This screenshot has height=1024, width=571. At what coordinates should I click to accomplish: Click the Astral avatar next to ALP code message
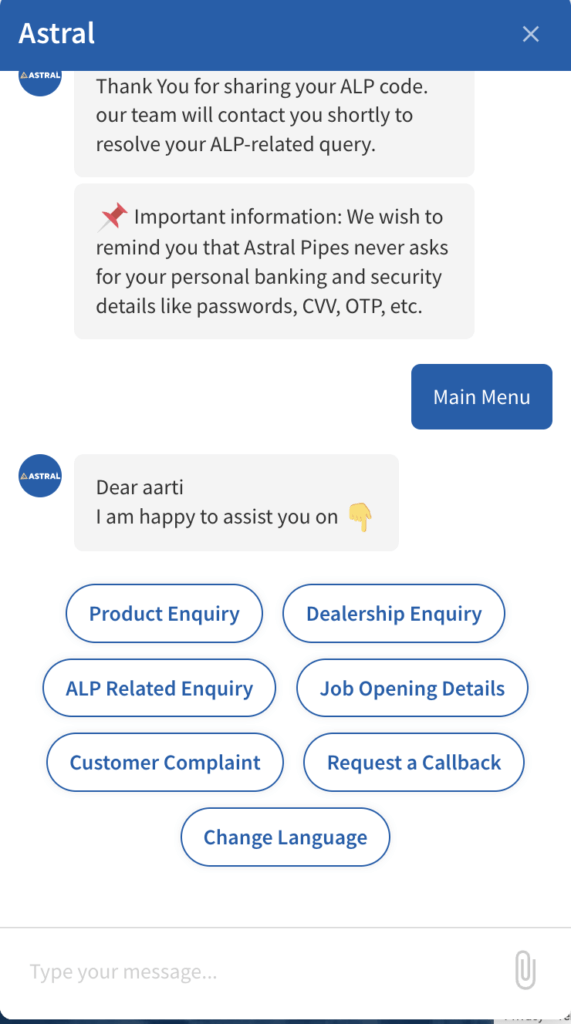(40, 81)
